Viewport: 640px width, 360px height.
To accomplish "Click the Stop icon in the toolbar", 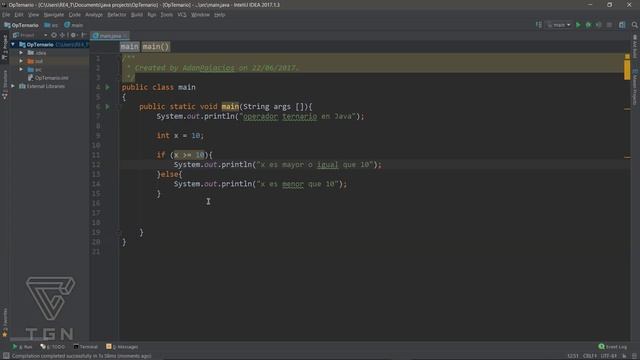I will [x=609, y=25].
